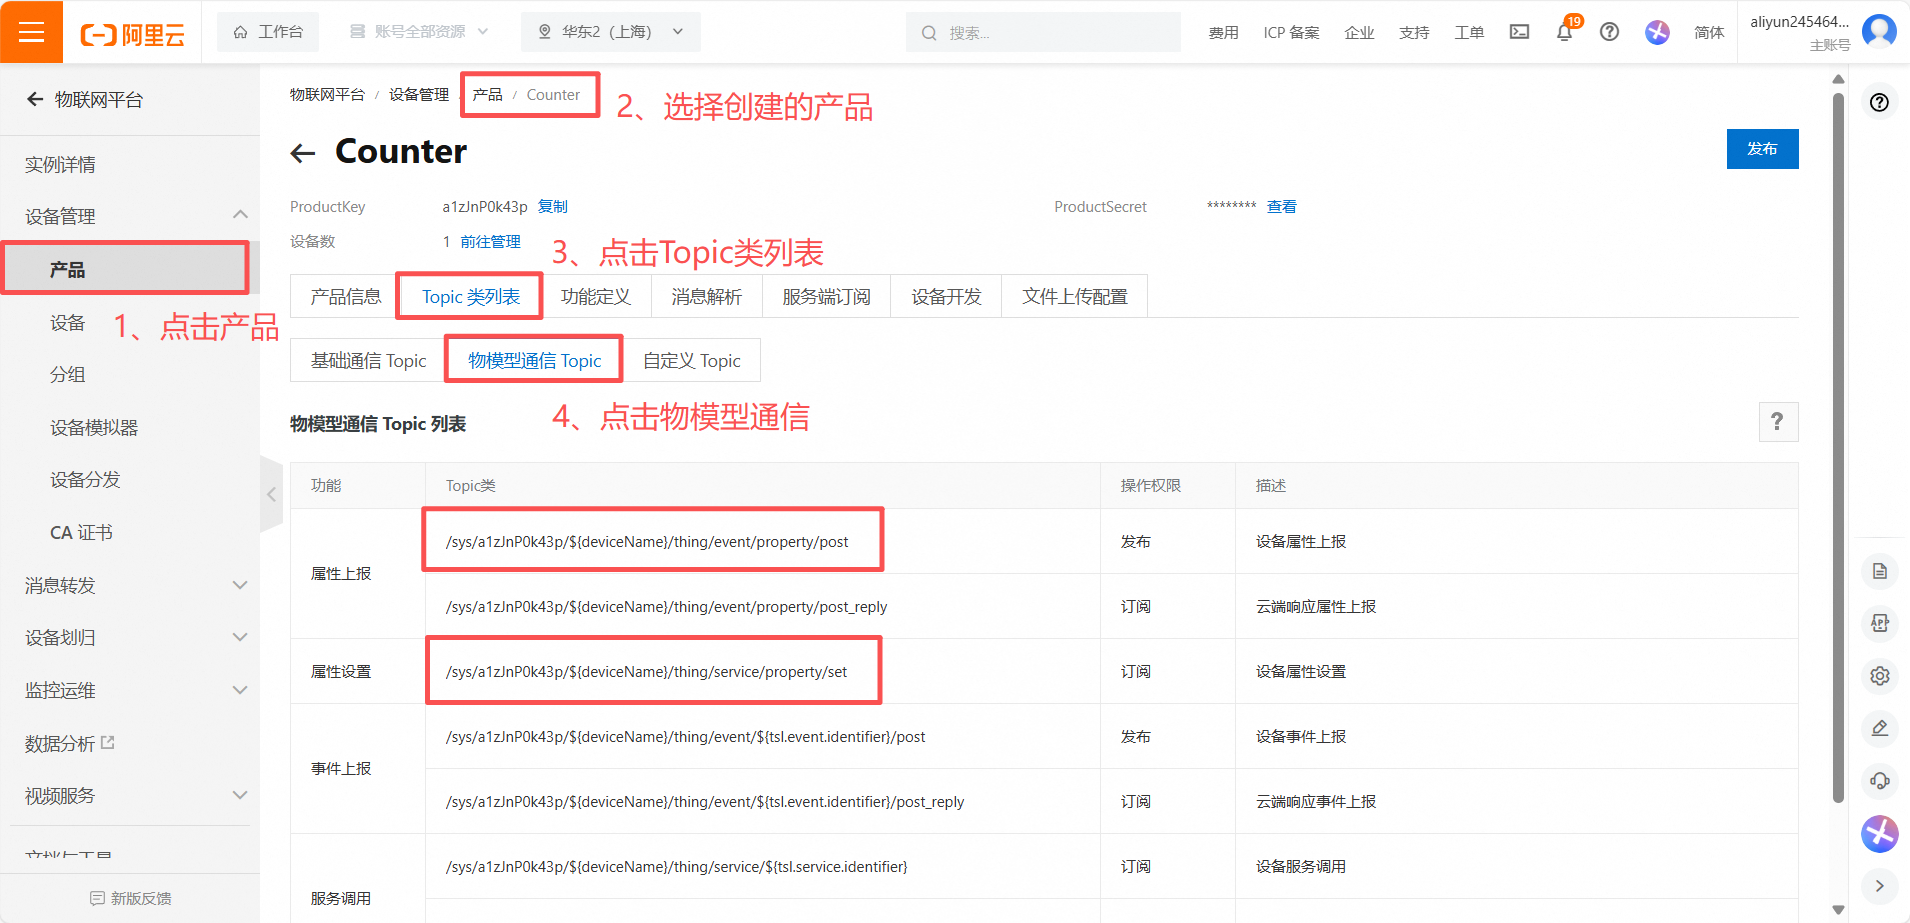Open the settings gear in right sidebar
The height and width of the screenshot is (923, 1910).
[1879, 676]
